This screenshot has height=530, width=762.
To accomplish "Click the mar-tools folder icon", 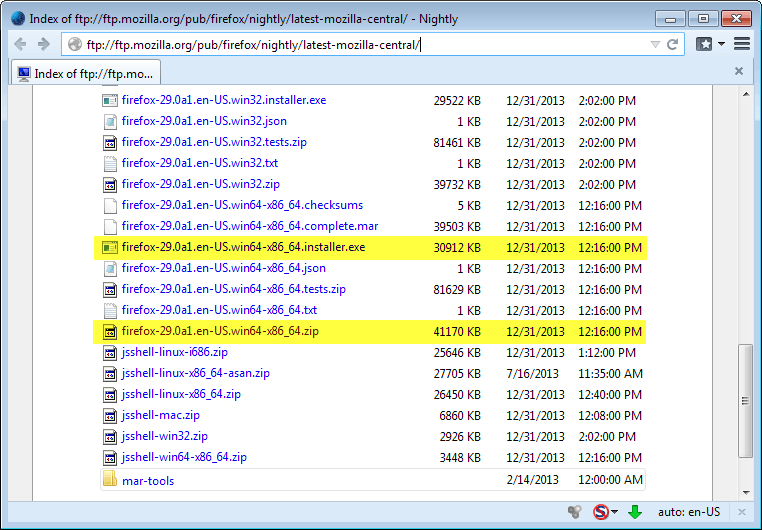I will (x=110, y=479).
